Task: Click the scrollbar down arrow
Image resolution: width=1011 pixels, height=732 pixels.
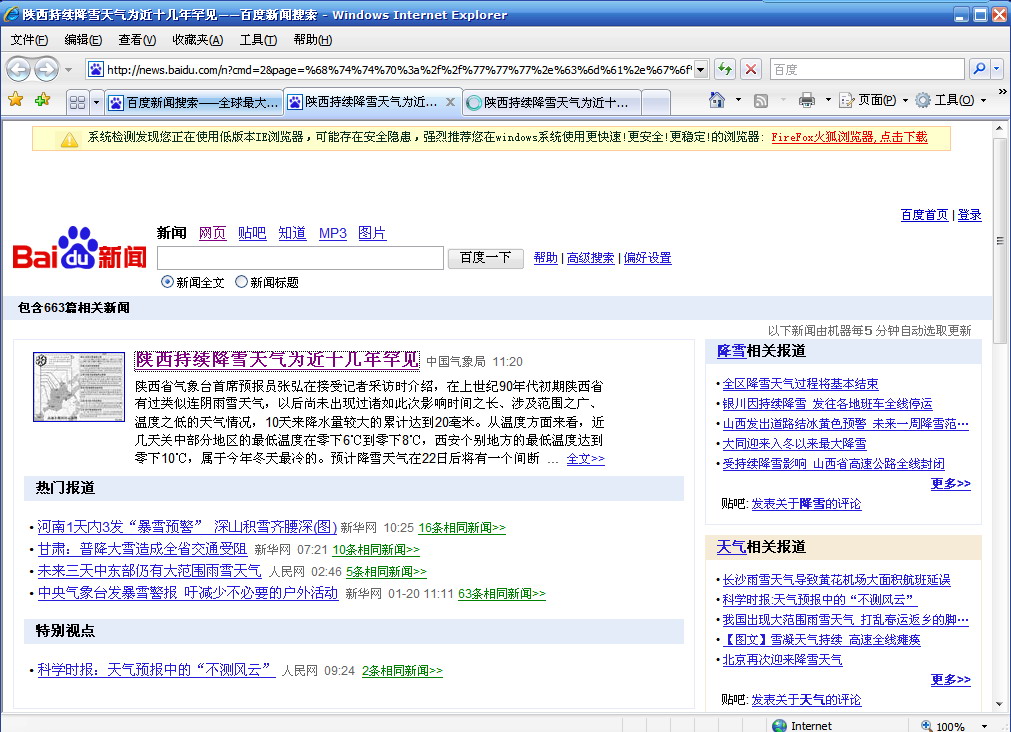Action: tap(1000, 704)
